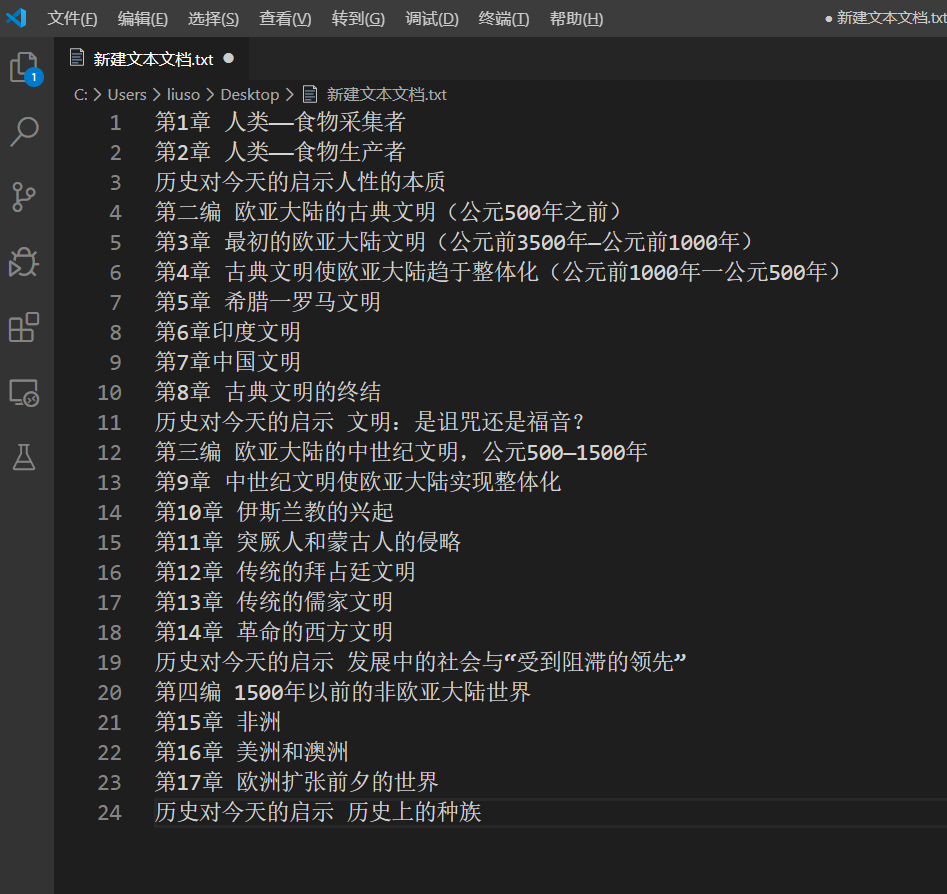Expand the Desktop breadcrumb

249,94
